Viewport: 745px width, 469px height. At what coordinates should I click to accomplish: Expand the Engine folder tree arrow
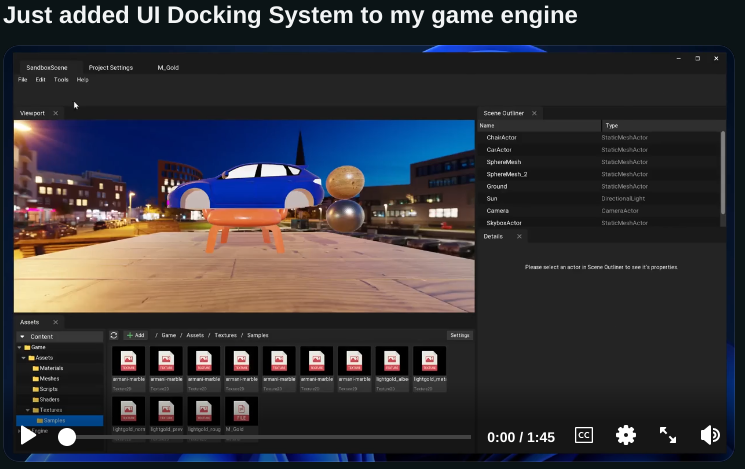pos(20,431)
